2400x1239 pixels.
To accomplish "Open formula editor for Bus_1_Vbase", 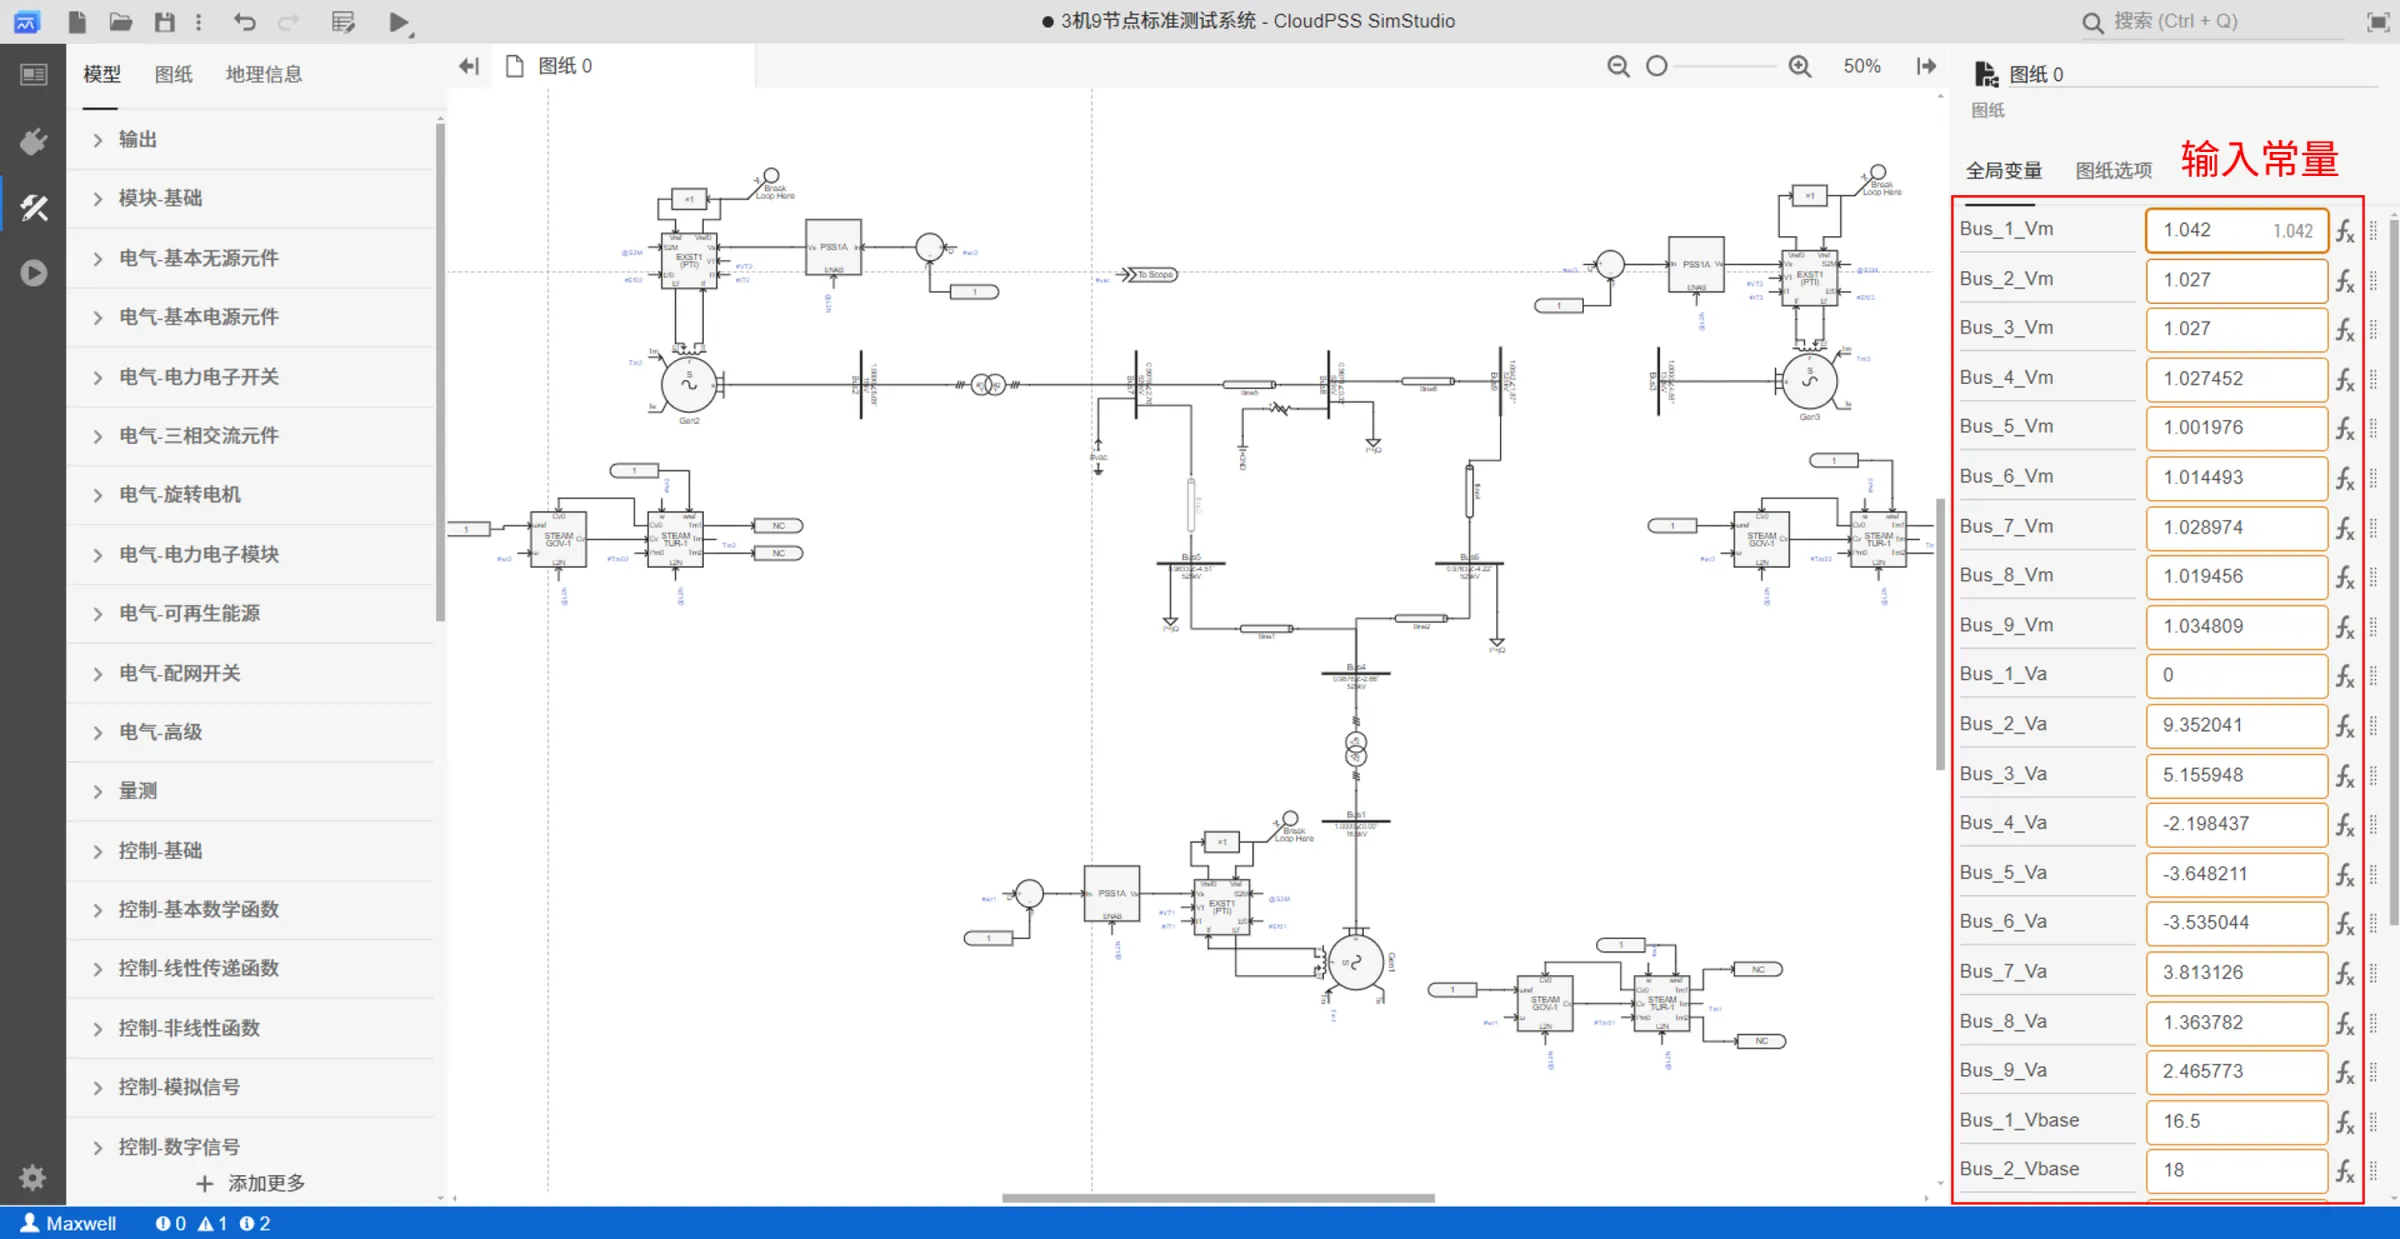I will [2345, 1123].
